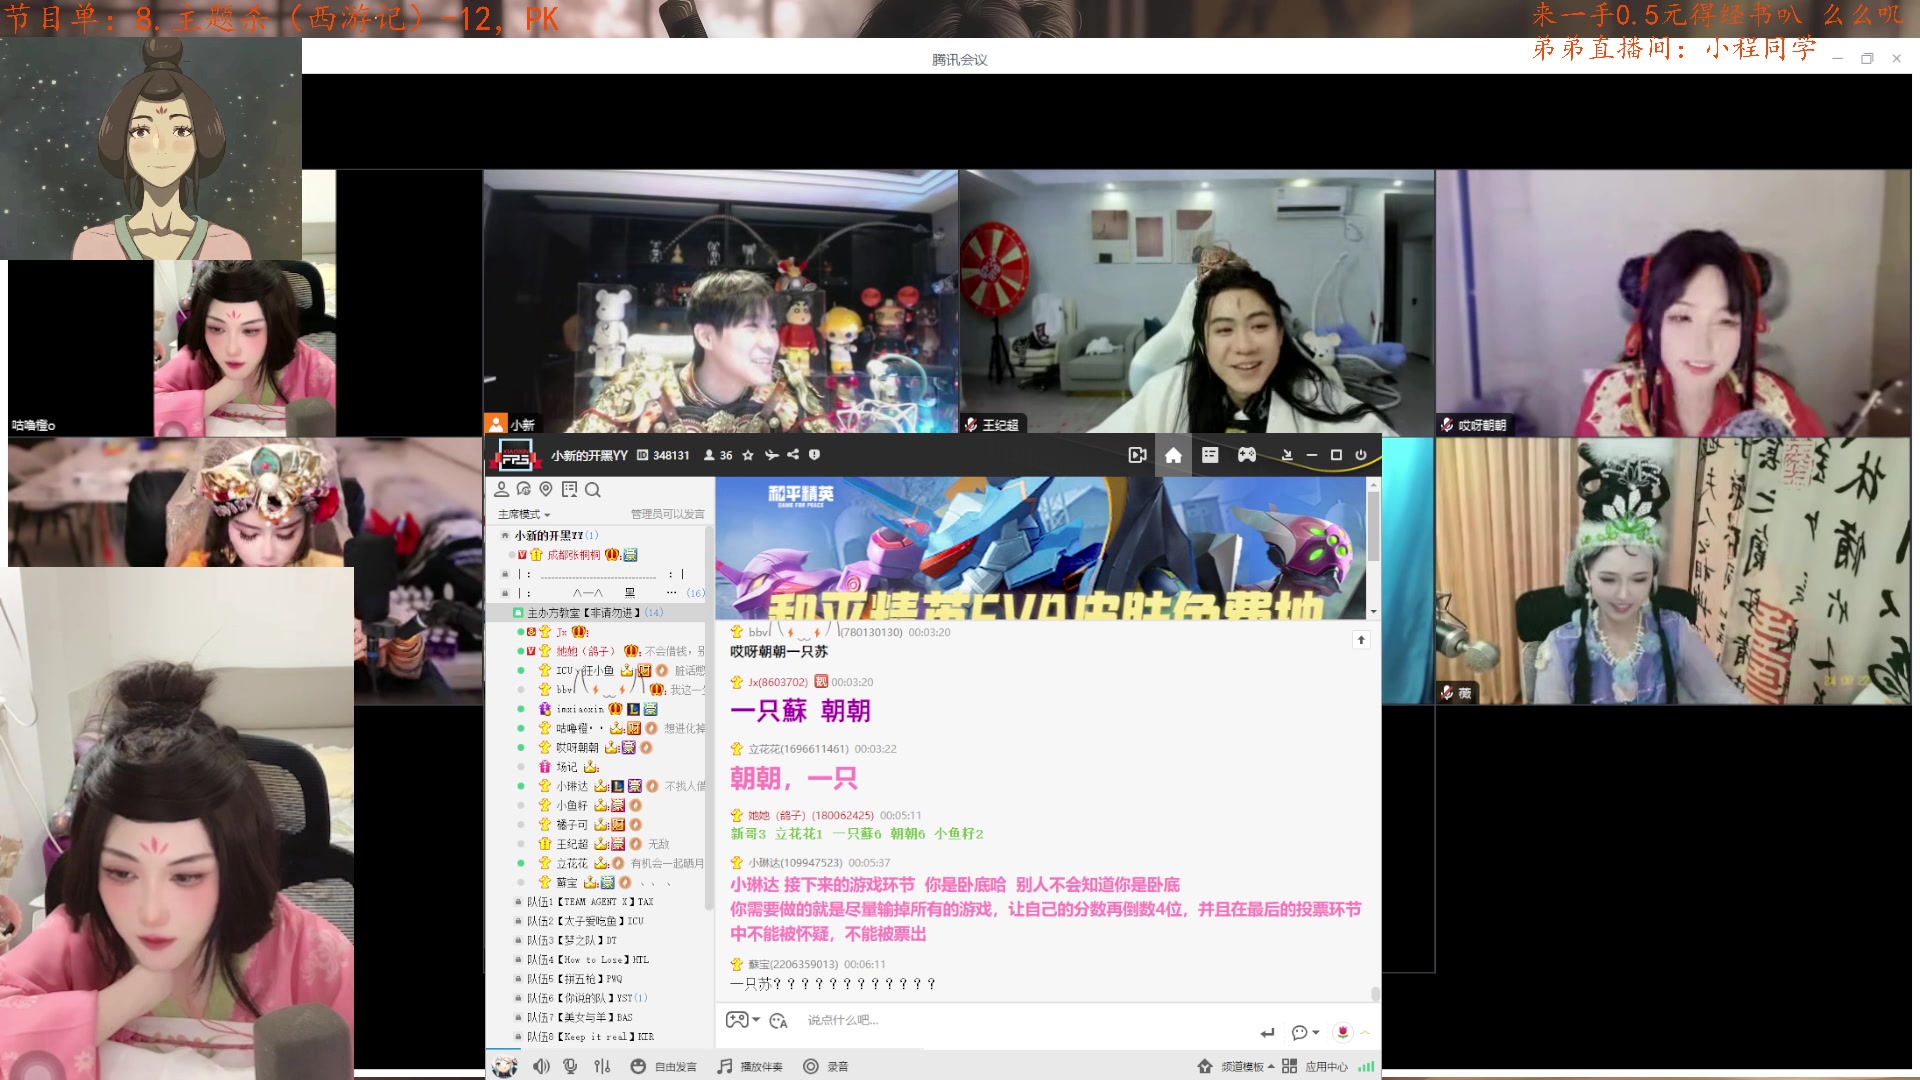Expand the ∧—∧ 黑 channel with 16 users
The width and height of the screenshot is (1920, 1080).
tap(505, 593)
